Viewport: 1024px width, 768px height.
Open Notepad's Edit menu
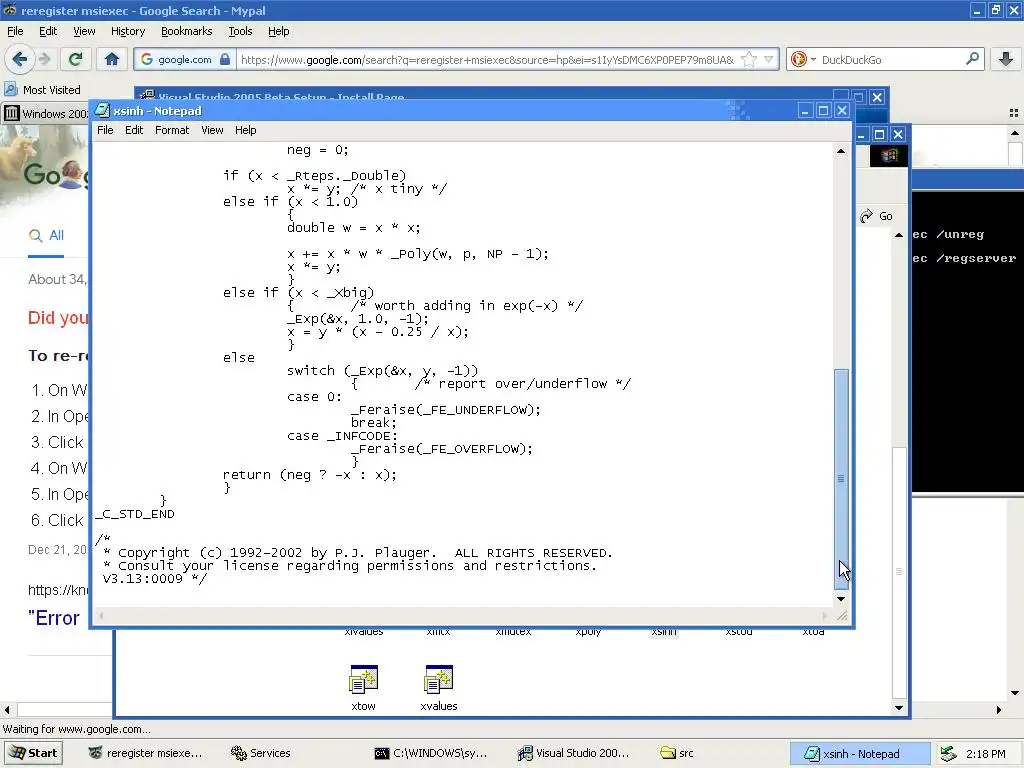point(134,130)
